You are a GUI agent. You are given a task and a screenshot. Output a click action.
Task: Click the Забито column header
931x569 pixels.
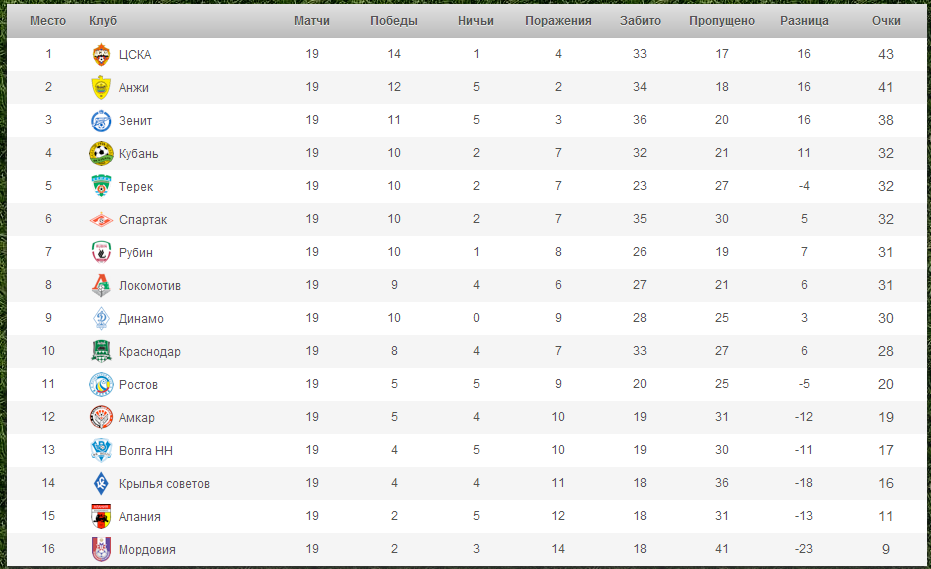[640, 21]
